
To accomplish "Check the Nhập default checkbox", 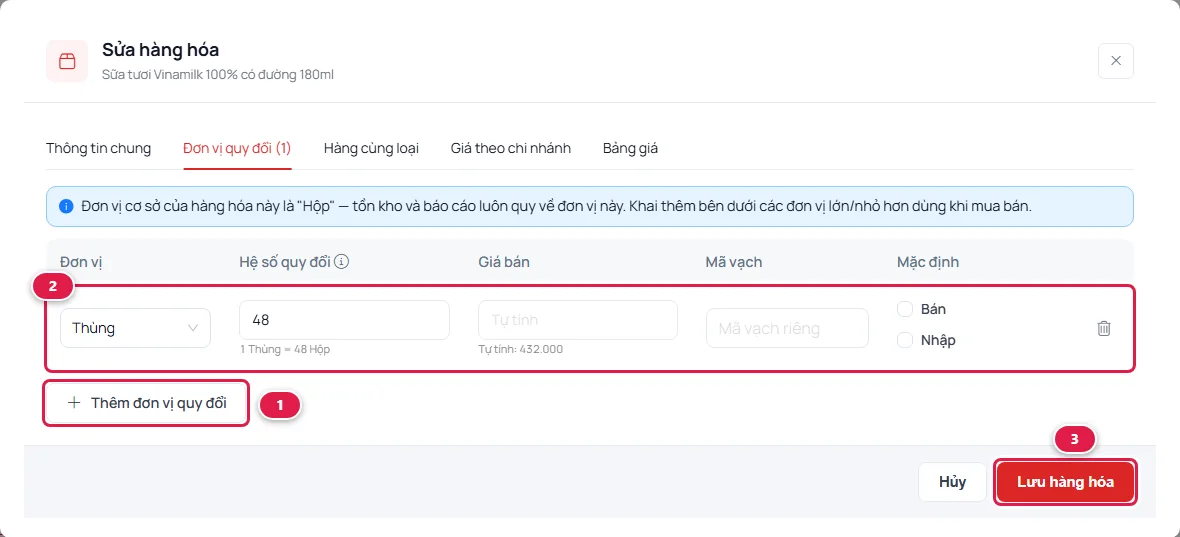I will point(905,341).
